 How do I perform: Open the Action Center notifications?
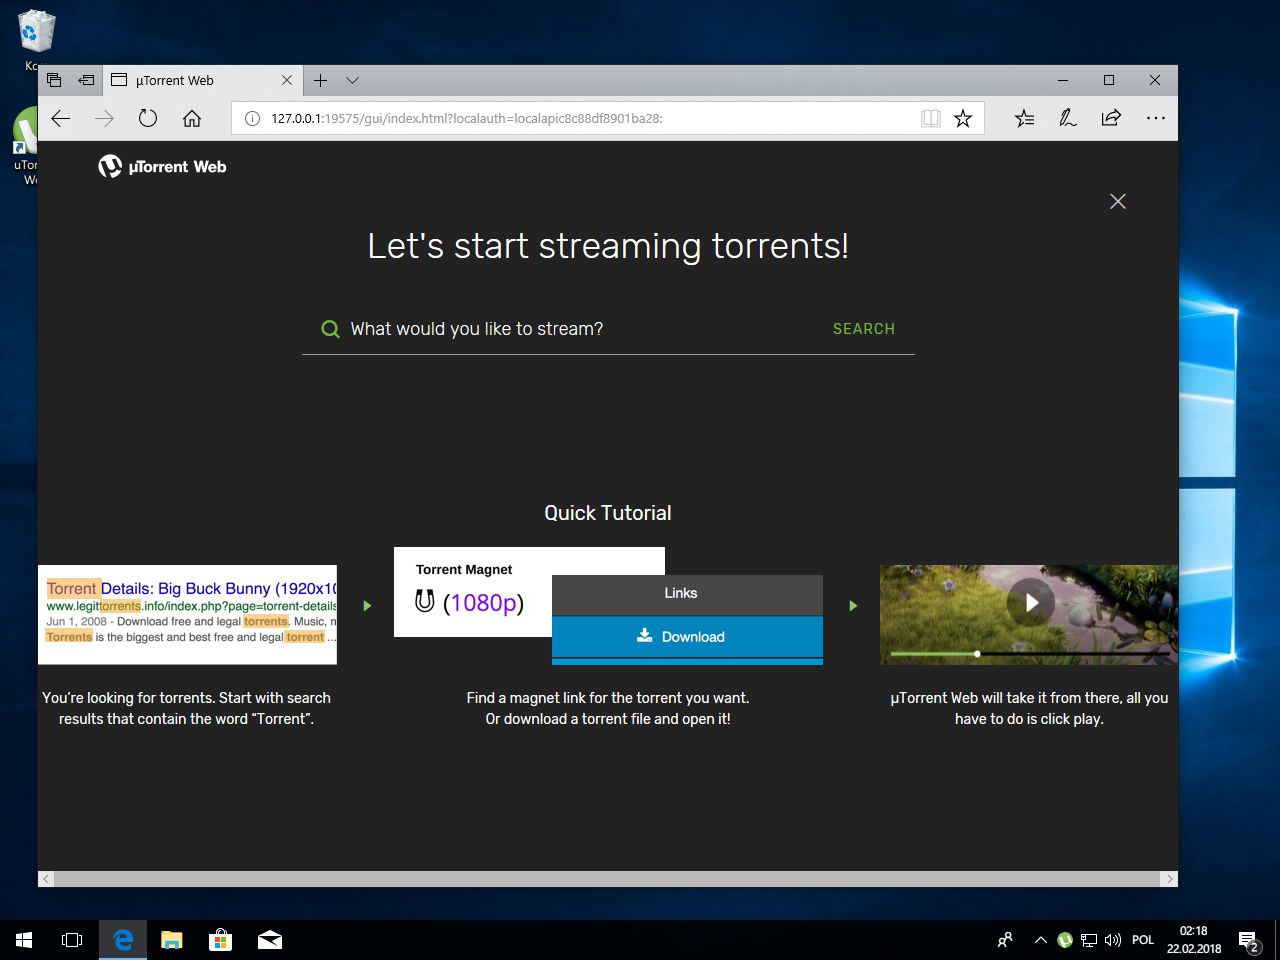click(1249, 940)
